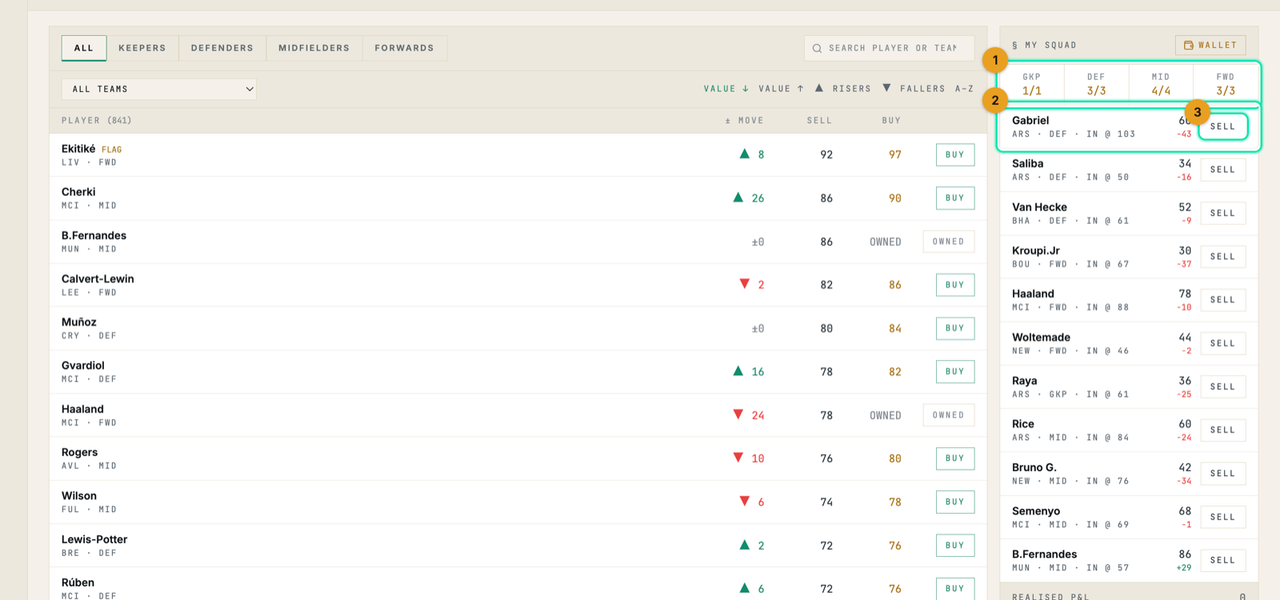Sort by Risers with the up triangle
1280x600 pixels.
[x=842, y=88]
